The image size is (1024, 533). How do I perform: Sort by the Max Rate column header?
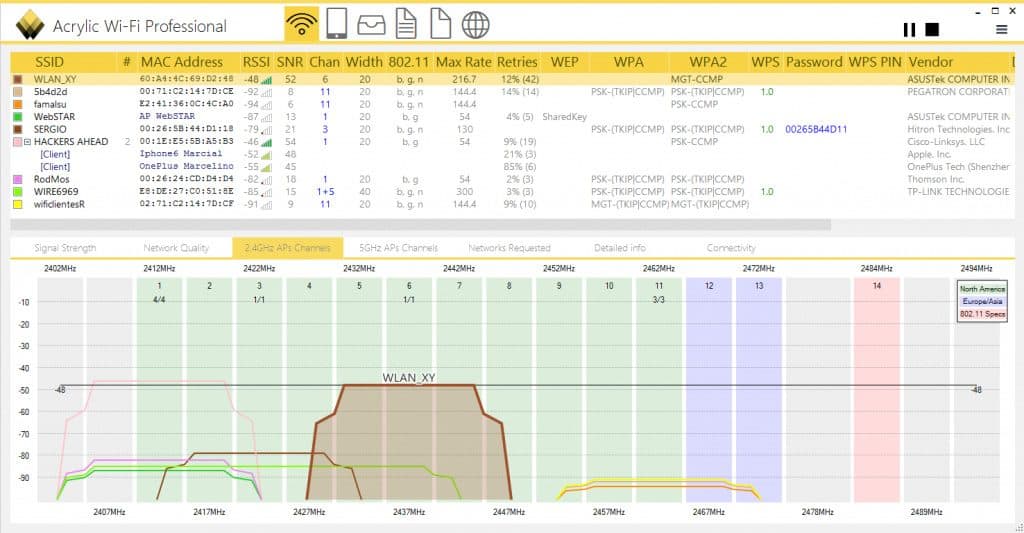point(463,62)
